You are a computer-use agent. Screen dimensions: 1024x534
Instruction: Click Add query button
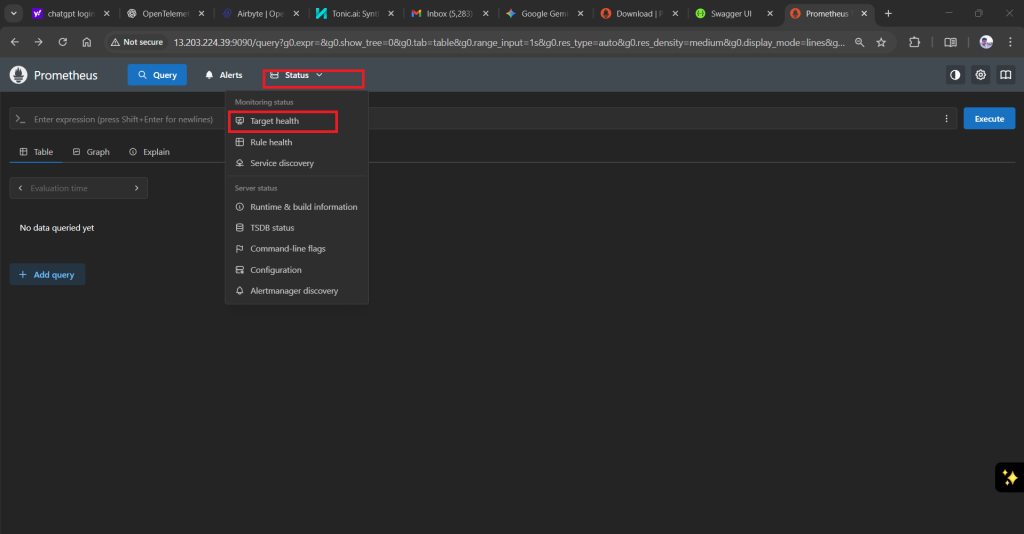click(x=47, y=275)
